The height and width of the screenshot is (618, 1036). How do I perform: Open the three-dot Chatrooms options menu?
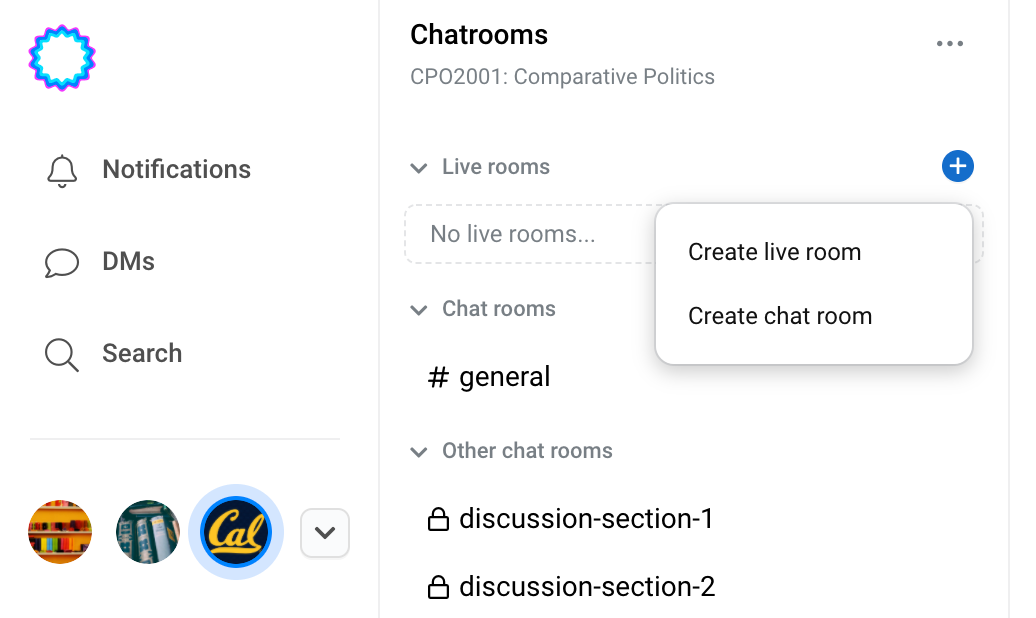click(x=949, y=44)
